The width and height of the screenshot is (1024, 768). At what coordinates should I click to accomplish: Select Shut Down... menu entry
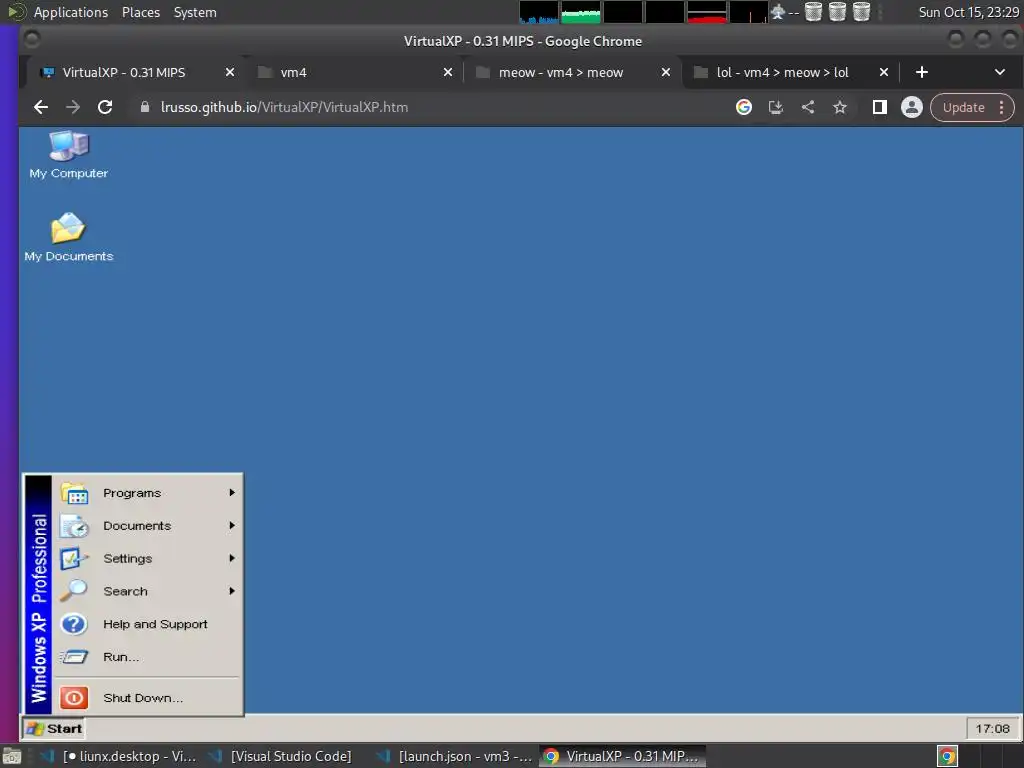tap(148, 697)
